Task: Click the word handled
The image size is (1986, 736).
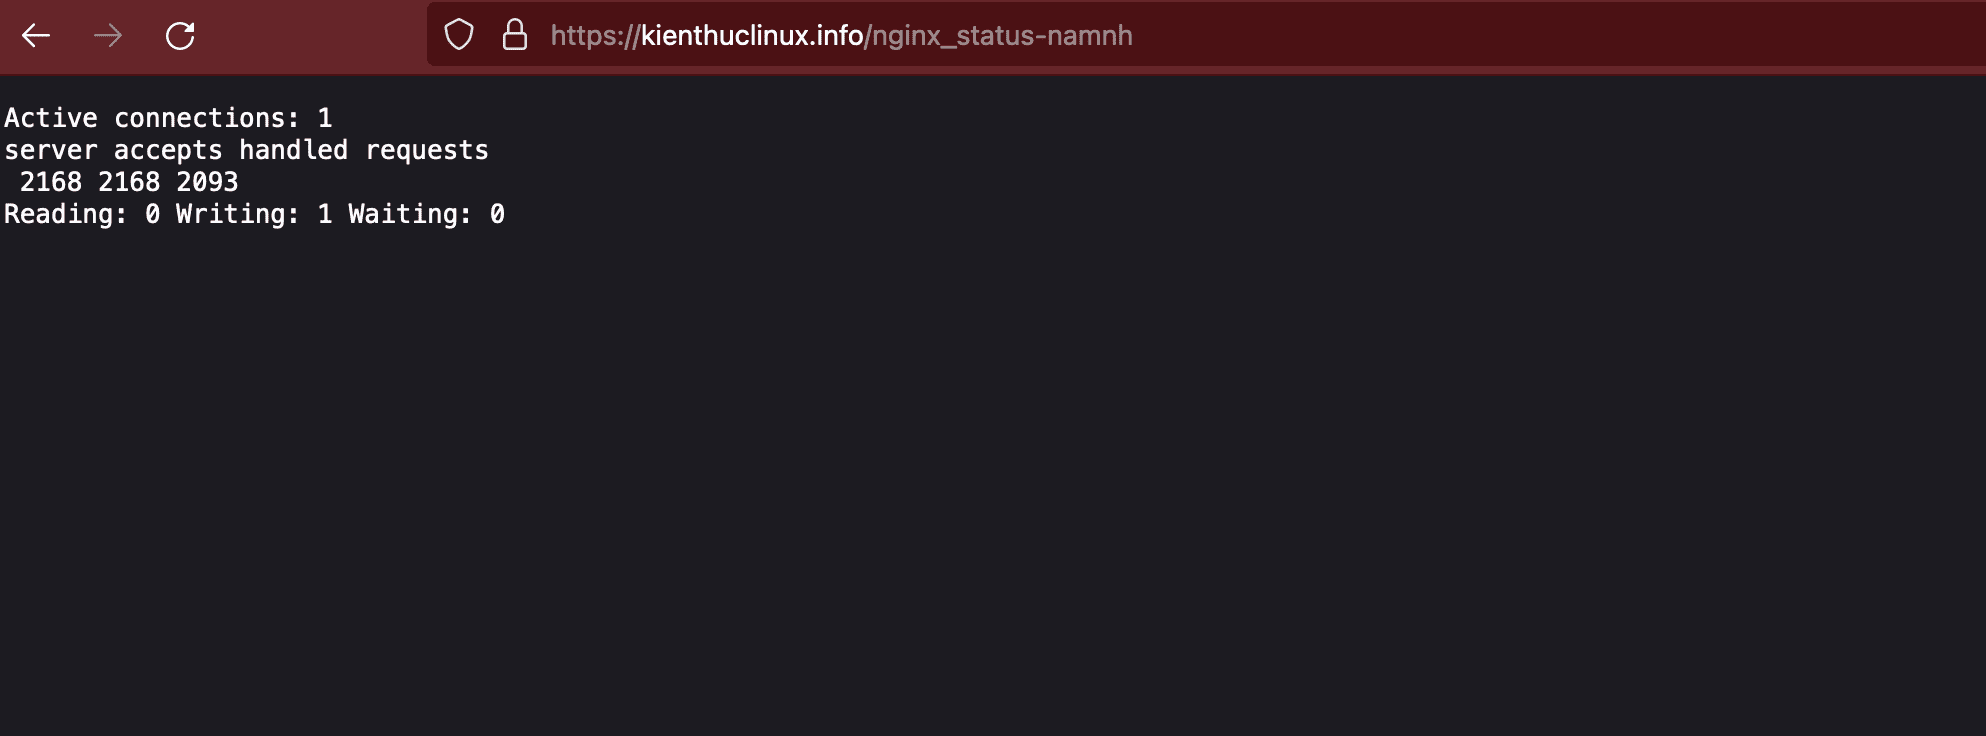Action: tap(293, 150)
